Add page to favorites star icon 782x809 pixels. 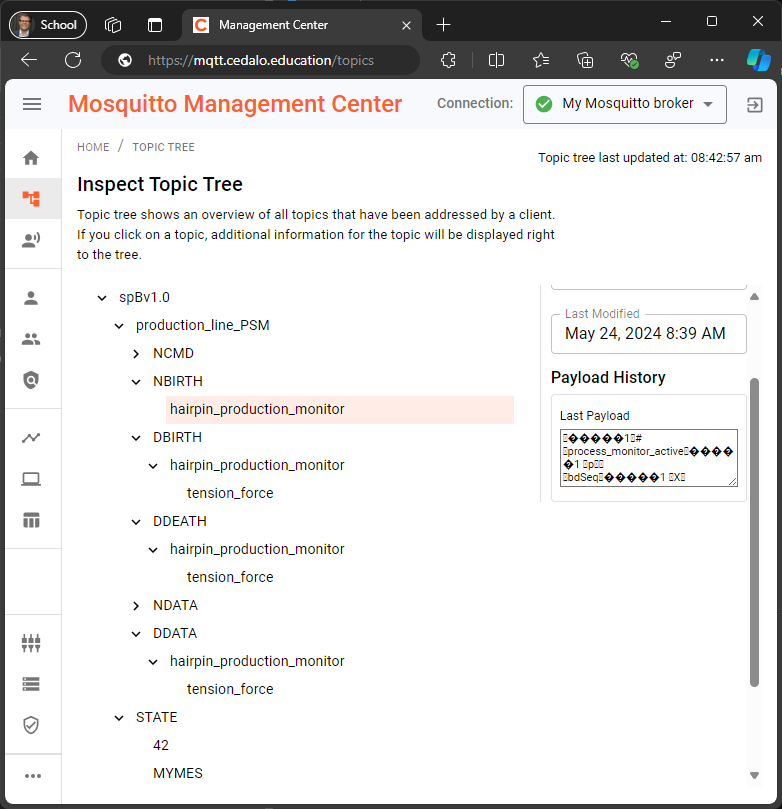pyautogui.click(x=541, y=60)
